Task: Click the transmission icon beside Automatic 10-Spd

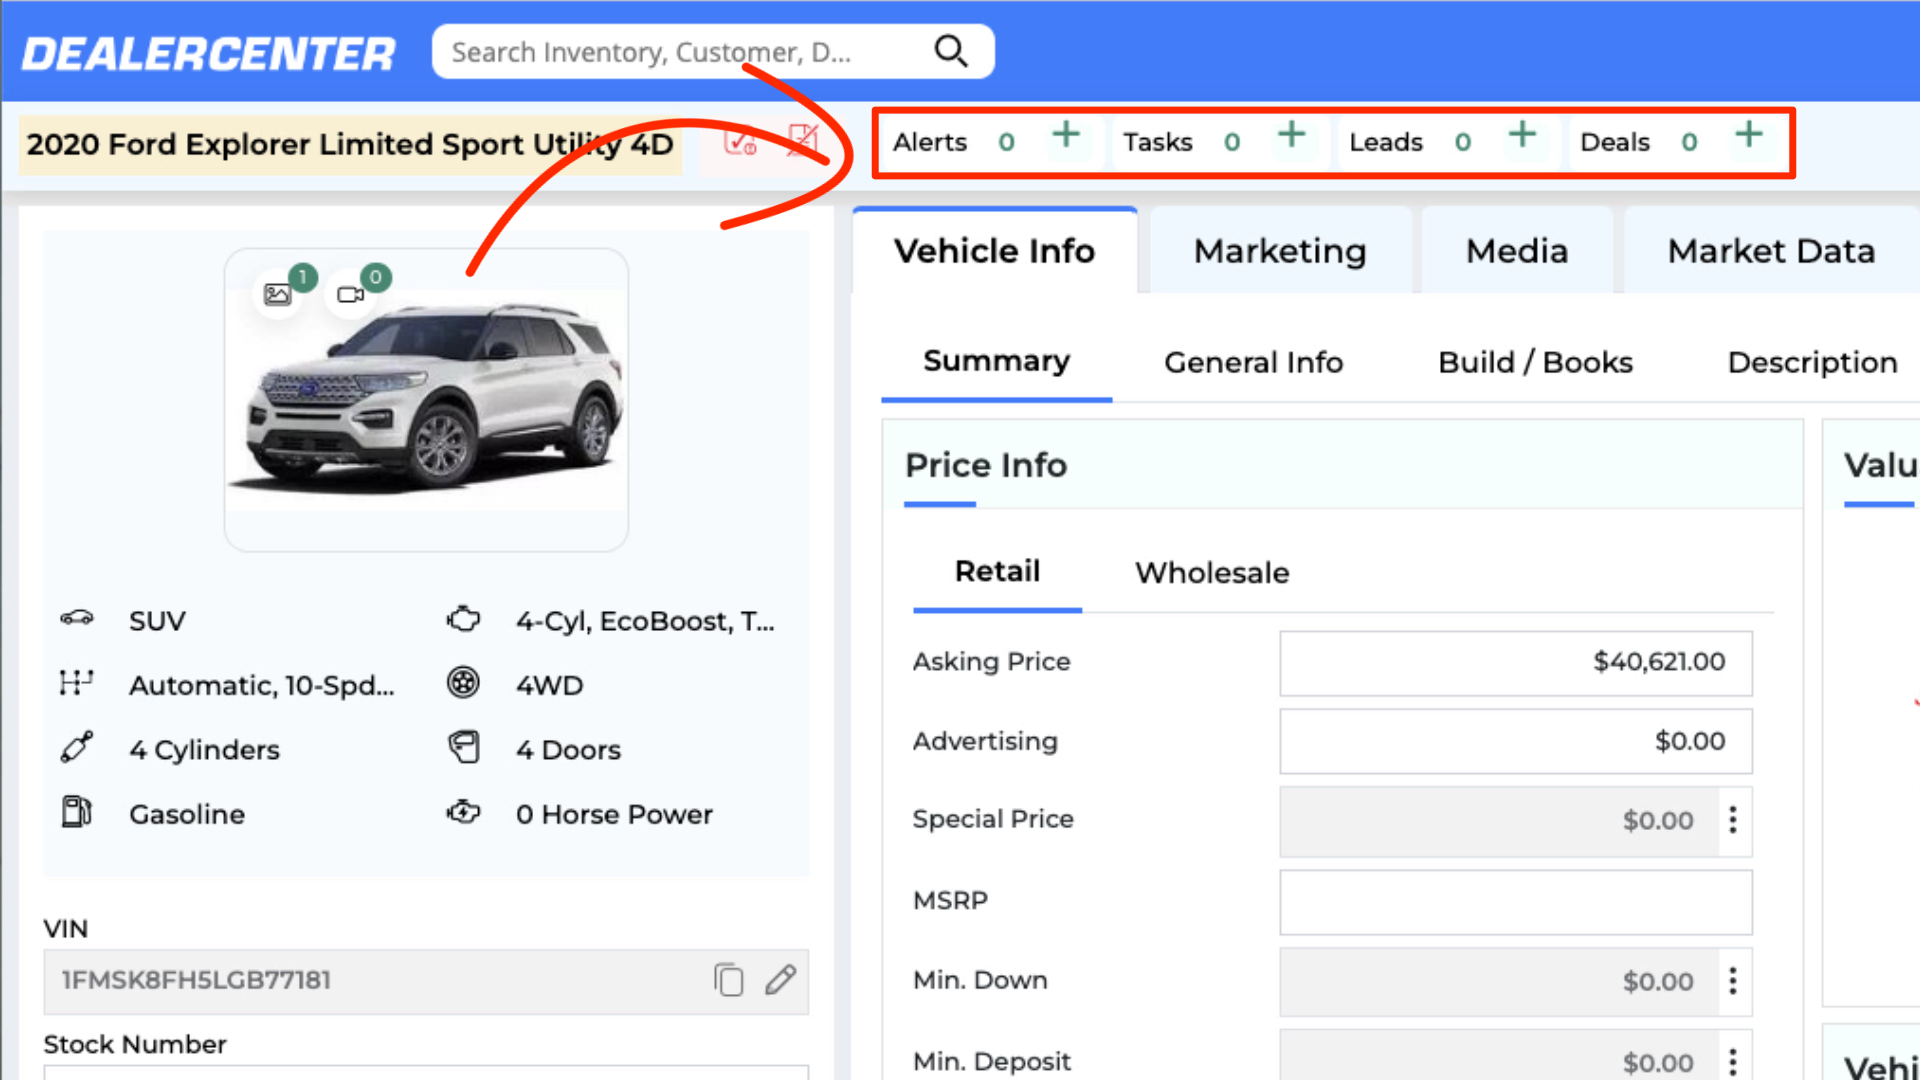Action: [76, 684]
